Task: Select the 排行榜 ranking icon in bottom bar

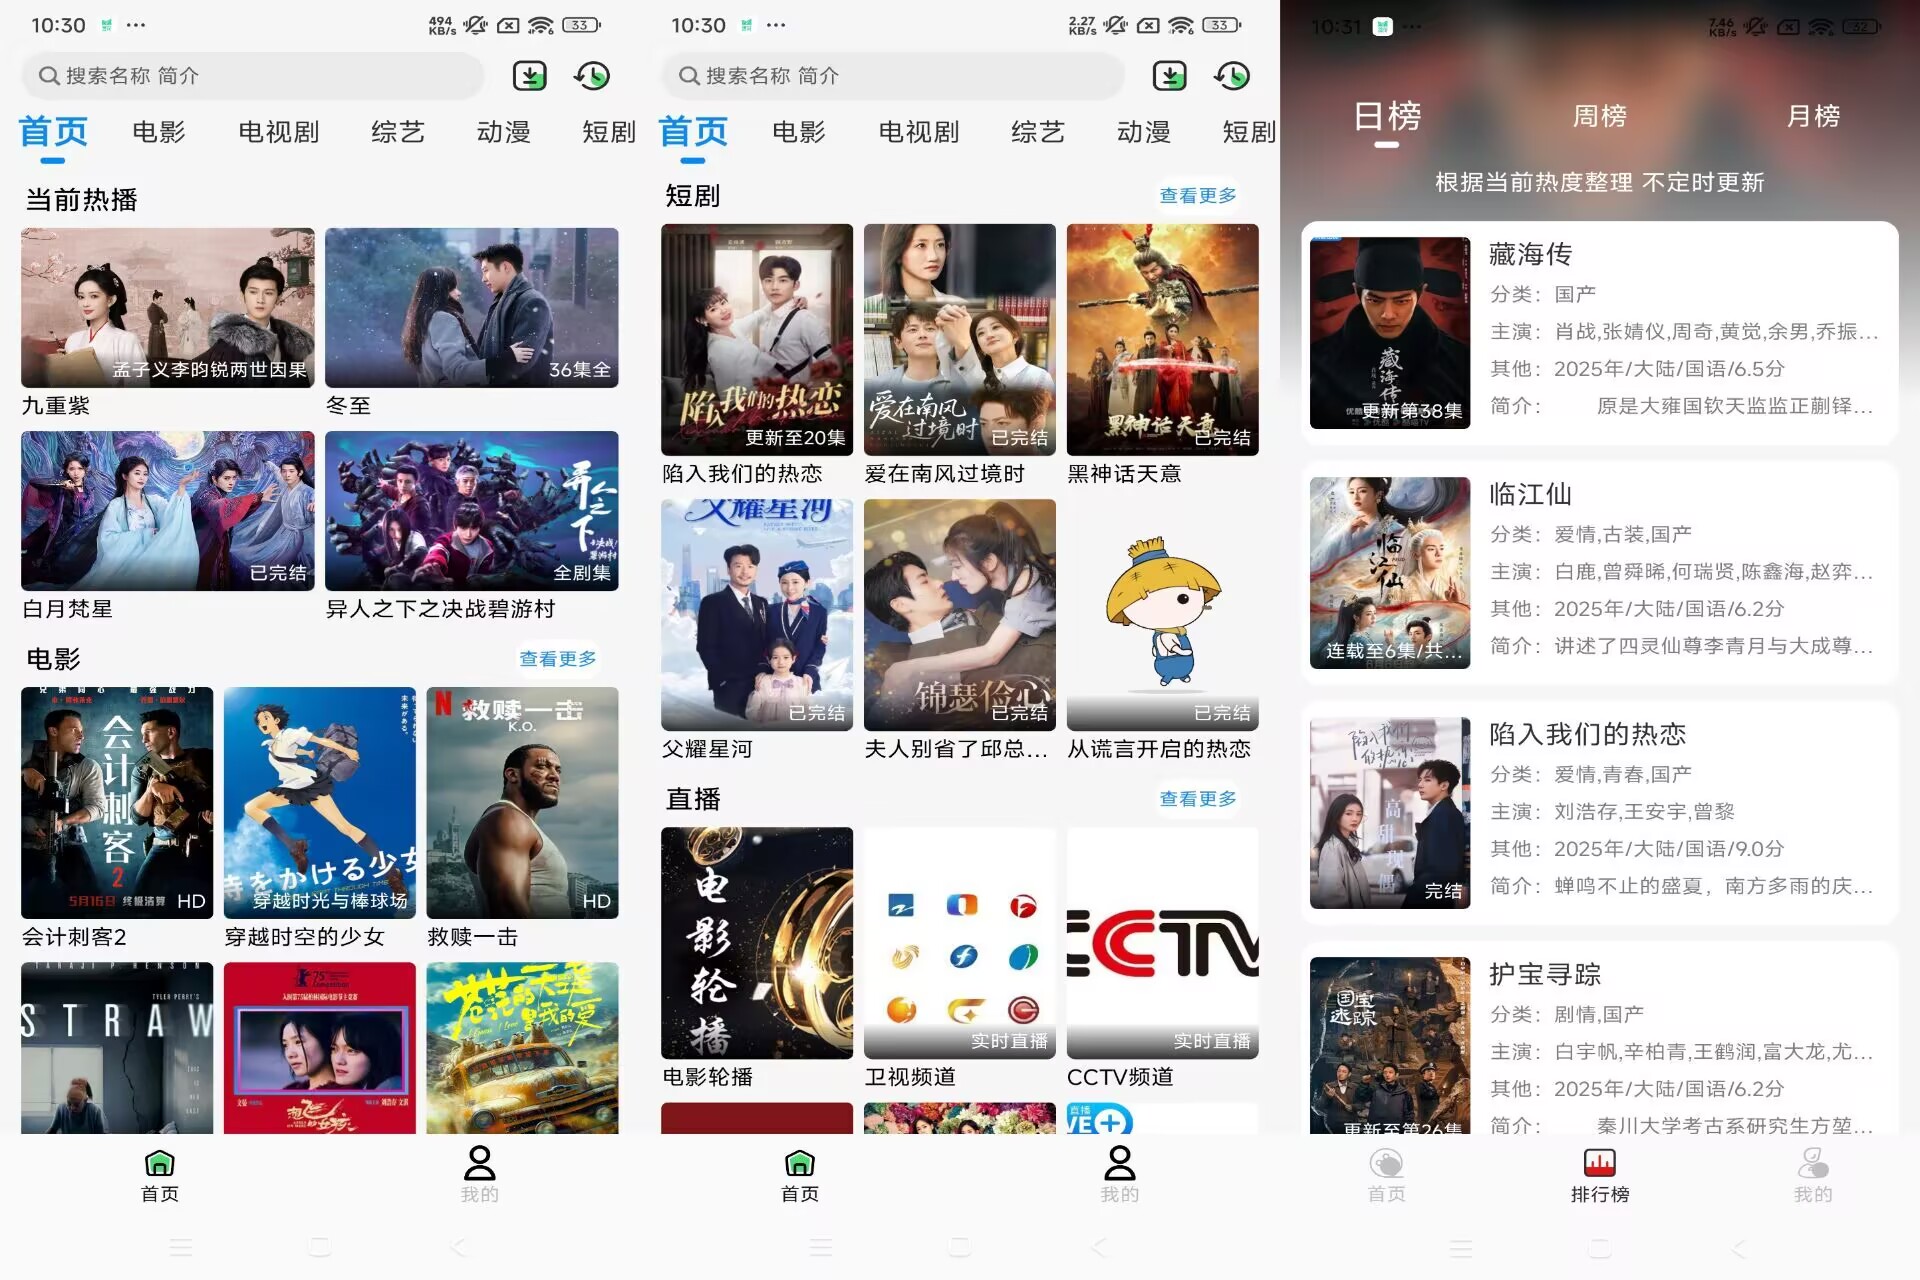Action: (x=1598, y=1172)
